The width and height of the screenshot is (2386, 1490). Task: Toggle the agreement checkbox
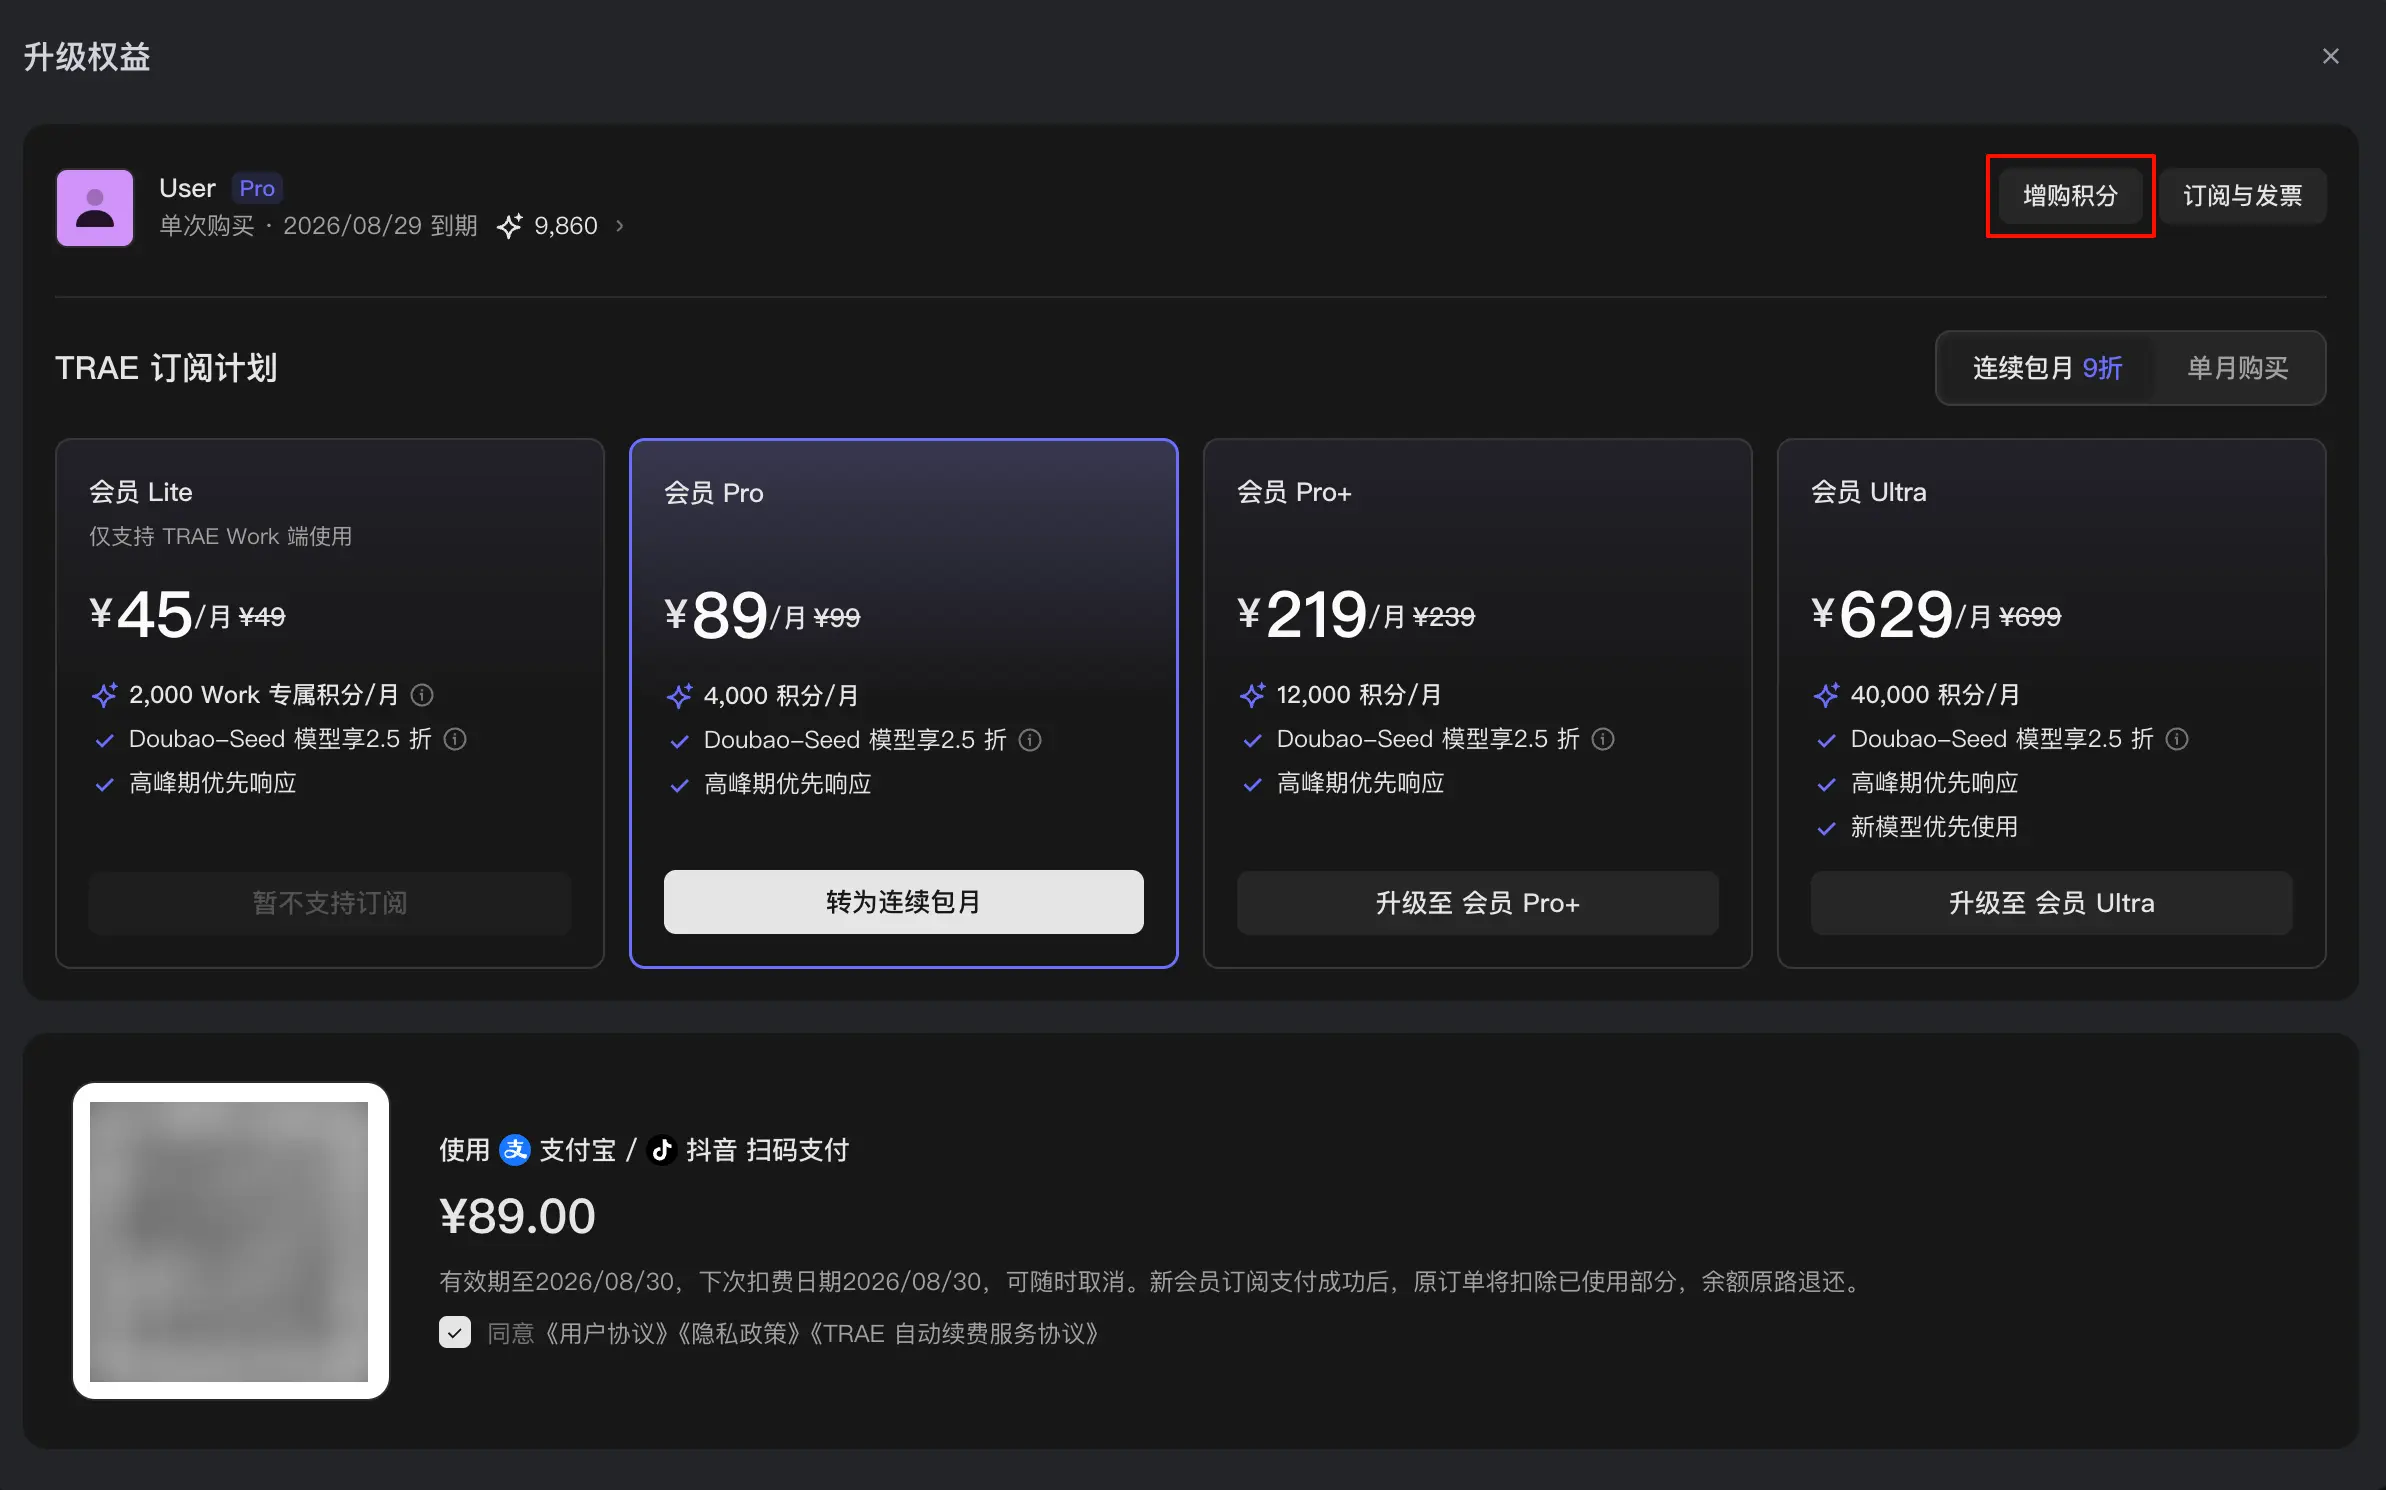[455, 1332]
